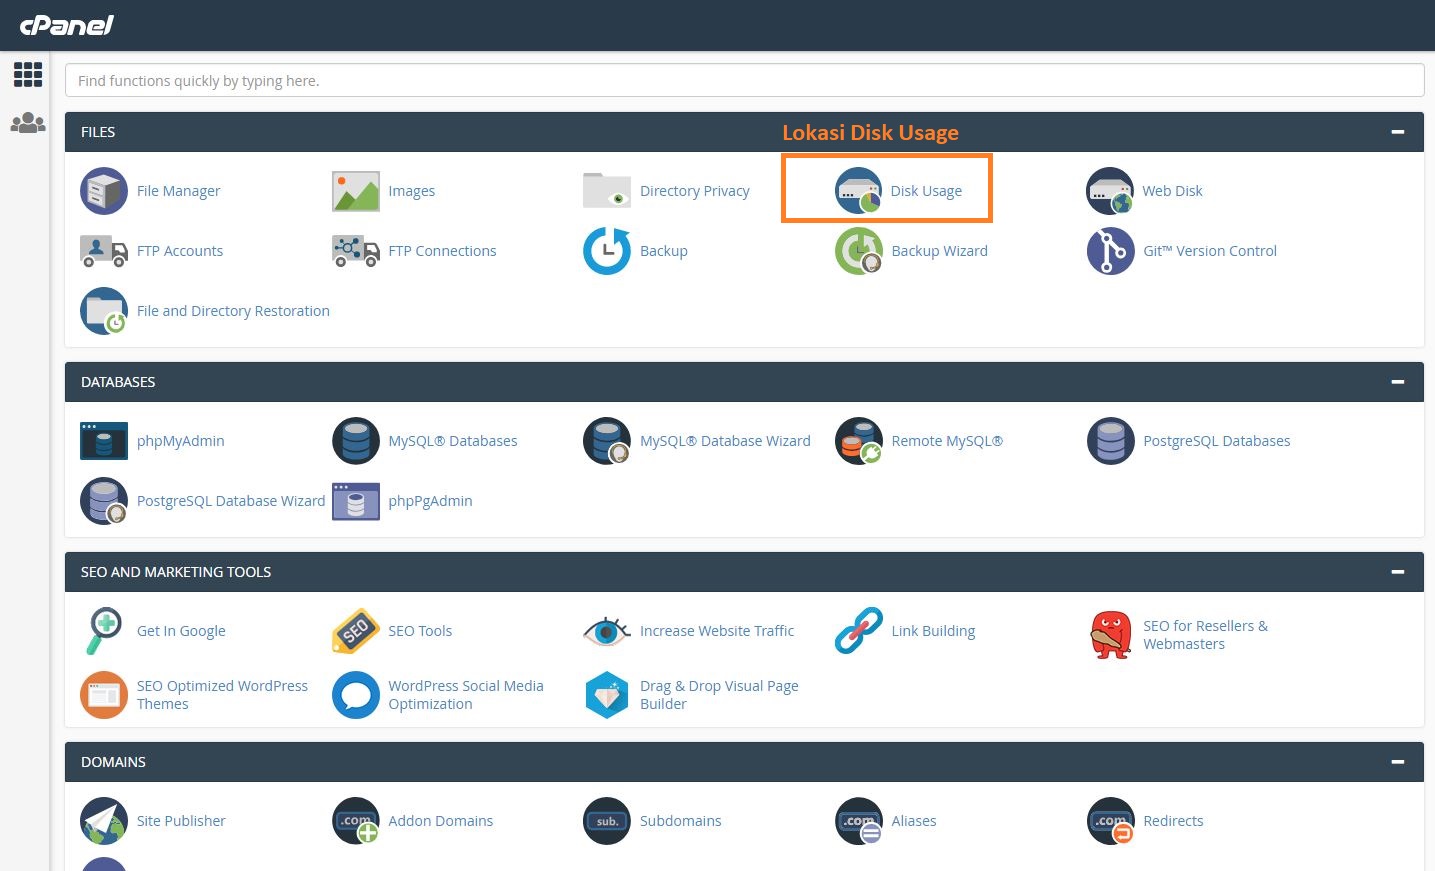Screen dimensions: 1435x871
Task: Click the Site Publisher paper plane icon
Action: pos(103,820)
